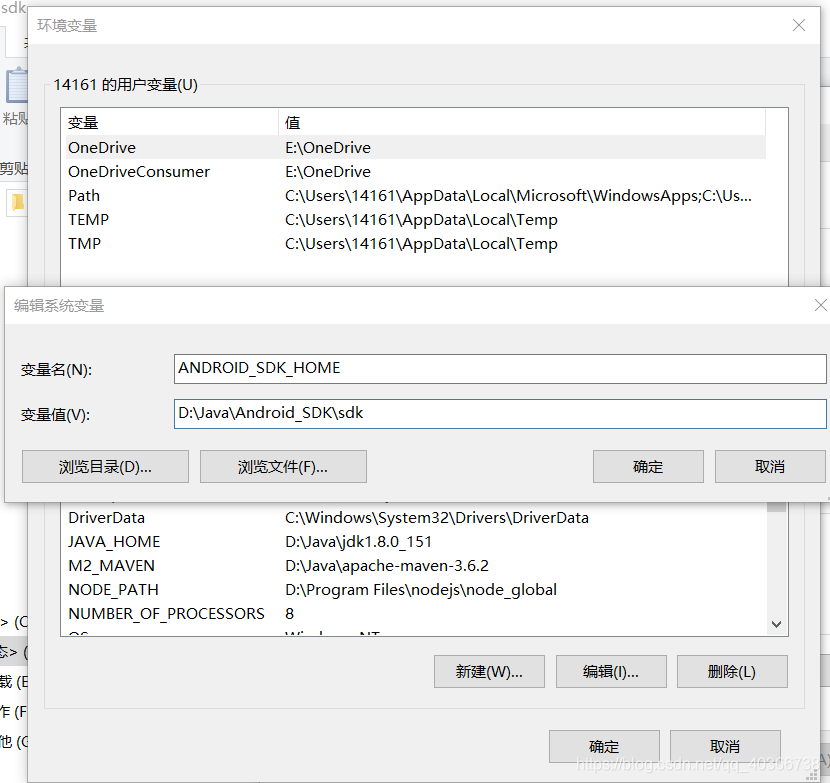Viewport: 830px width, 783px height.
Task: Select the TMP user variable row
Action: [416, 244]
